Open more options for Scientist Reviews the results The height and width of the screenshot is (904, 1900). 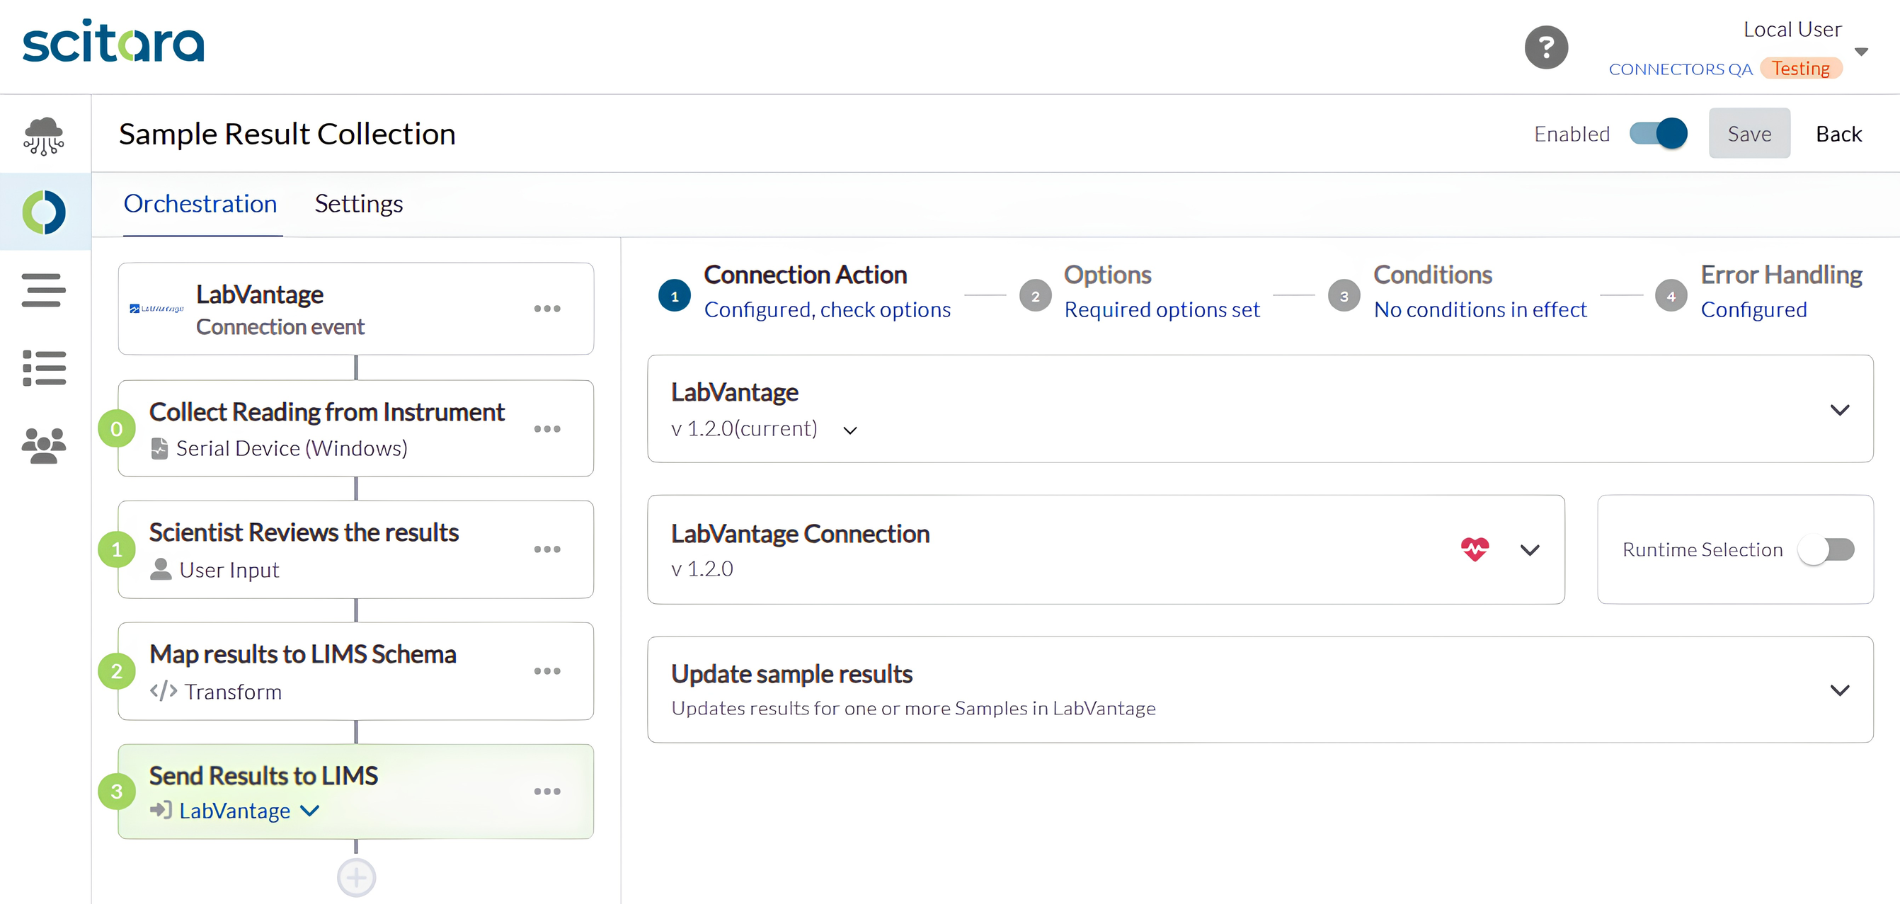point(547,550)
